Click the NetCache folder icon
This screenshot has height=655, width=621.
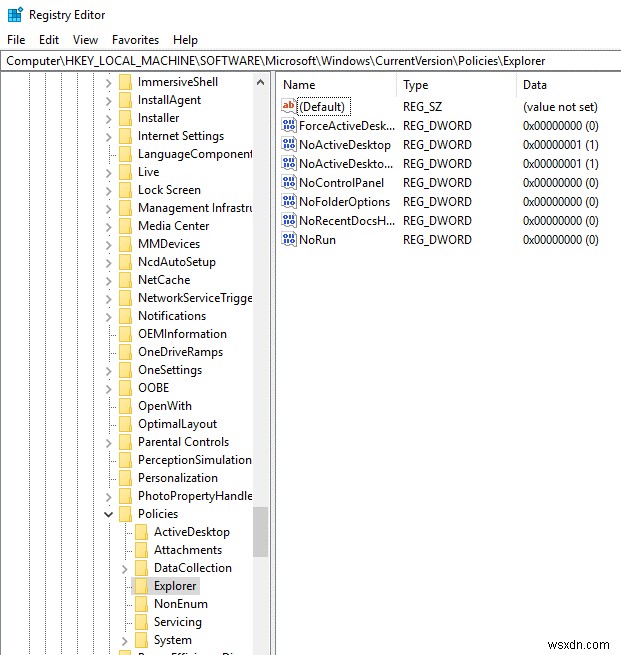coord(126,279)
